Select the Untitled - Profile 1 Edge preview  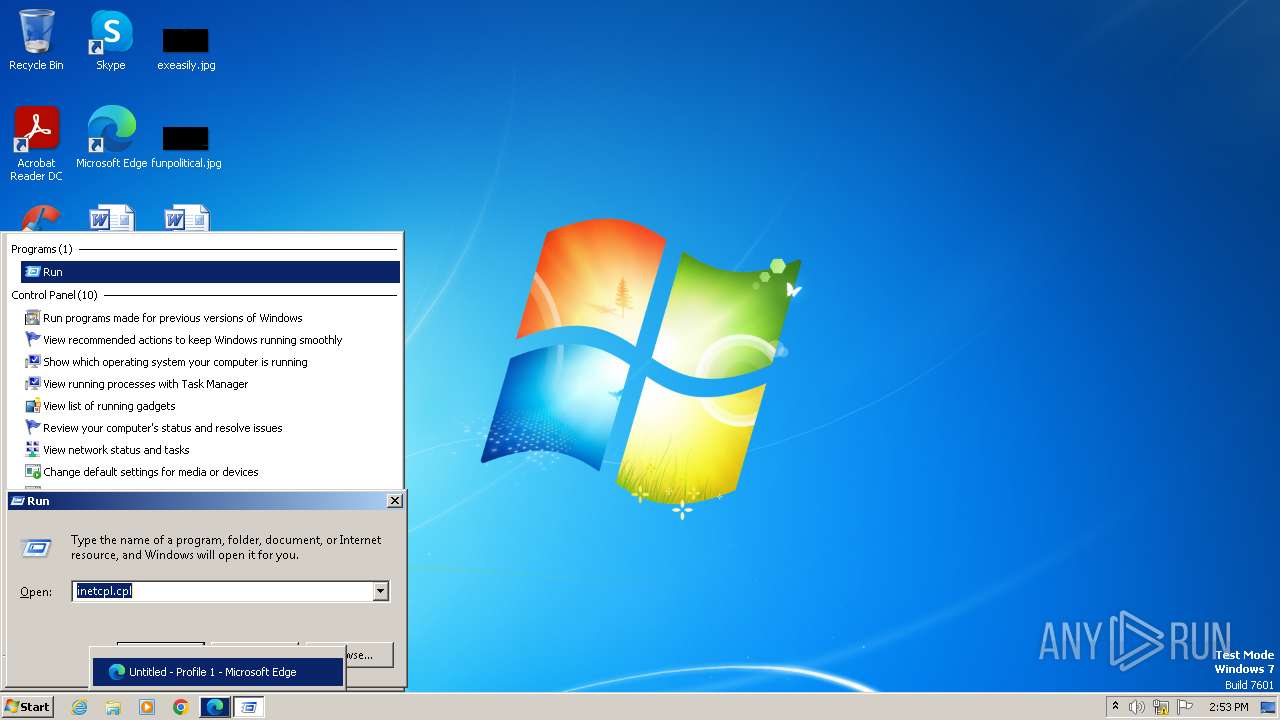click(218, 672)
